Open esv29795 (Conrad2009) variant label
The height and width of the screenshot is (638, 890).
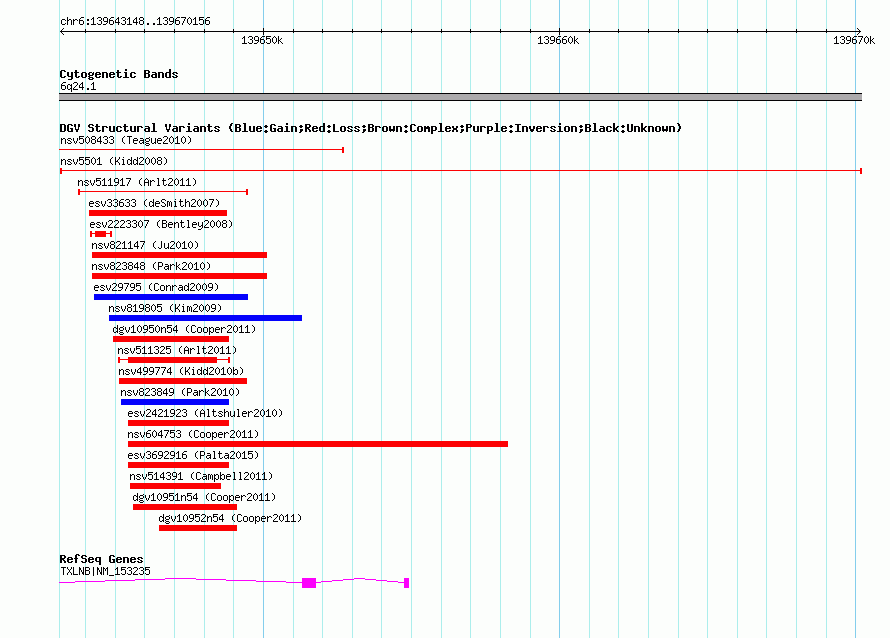(156, 287)
